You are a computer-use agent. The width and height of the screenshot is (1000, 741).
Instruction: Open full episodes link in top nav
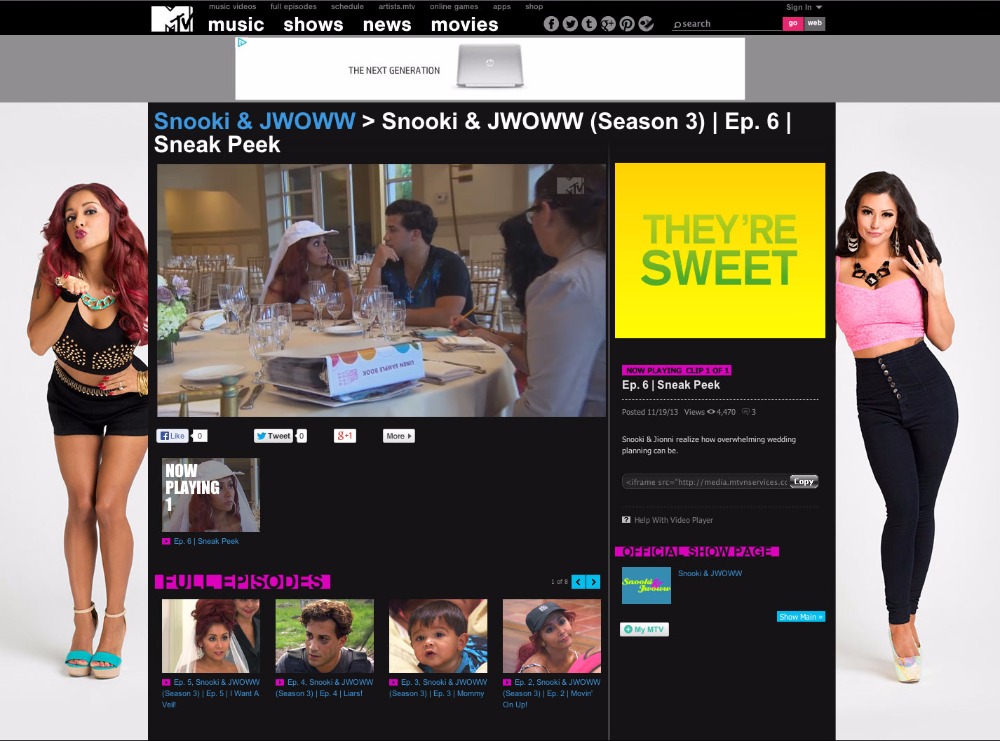(x=293, y=6)
